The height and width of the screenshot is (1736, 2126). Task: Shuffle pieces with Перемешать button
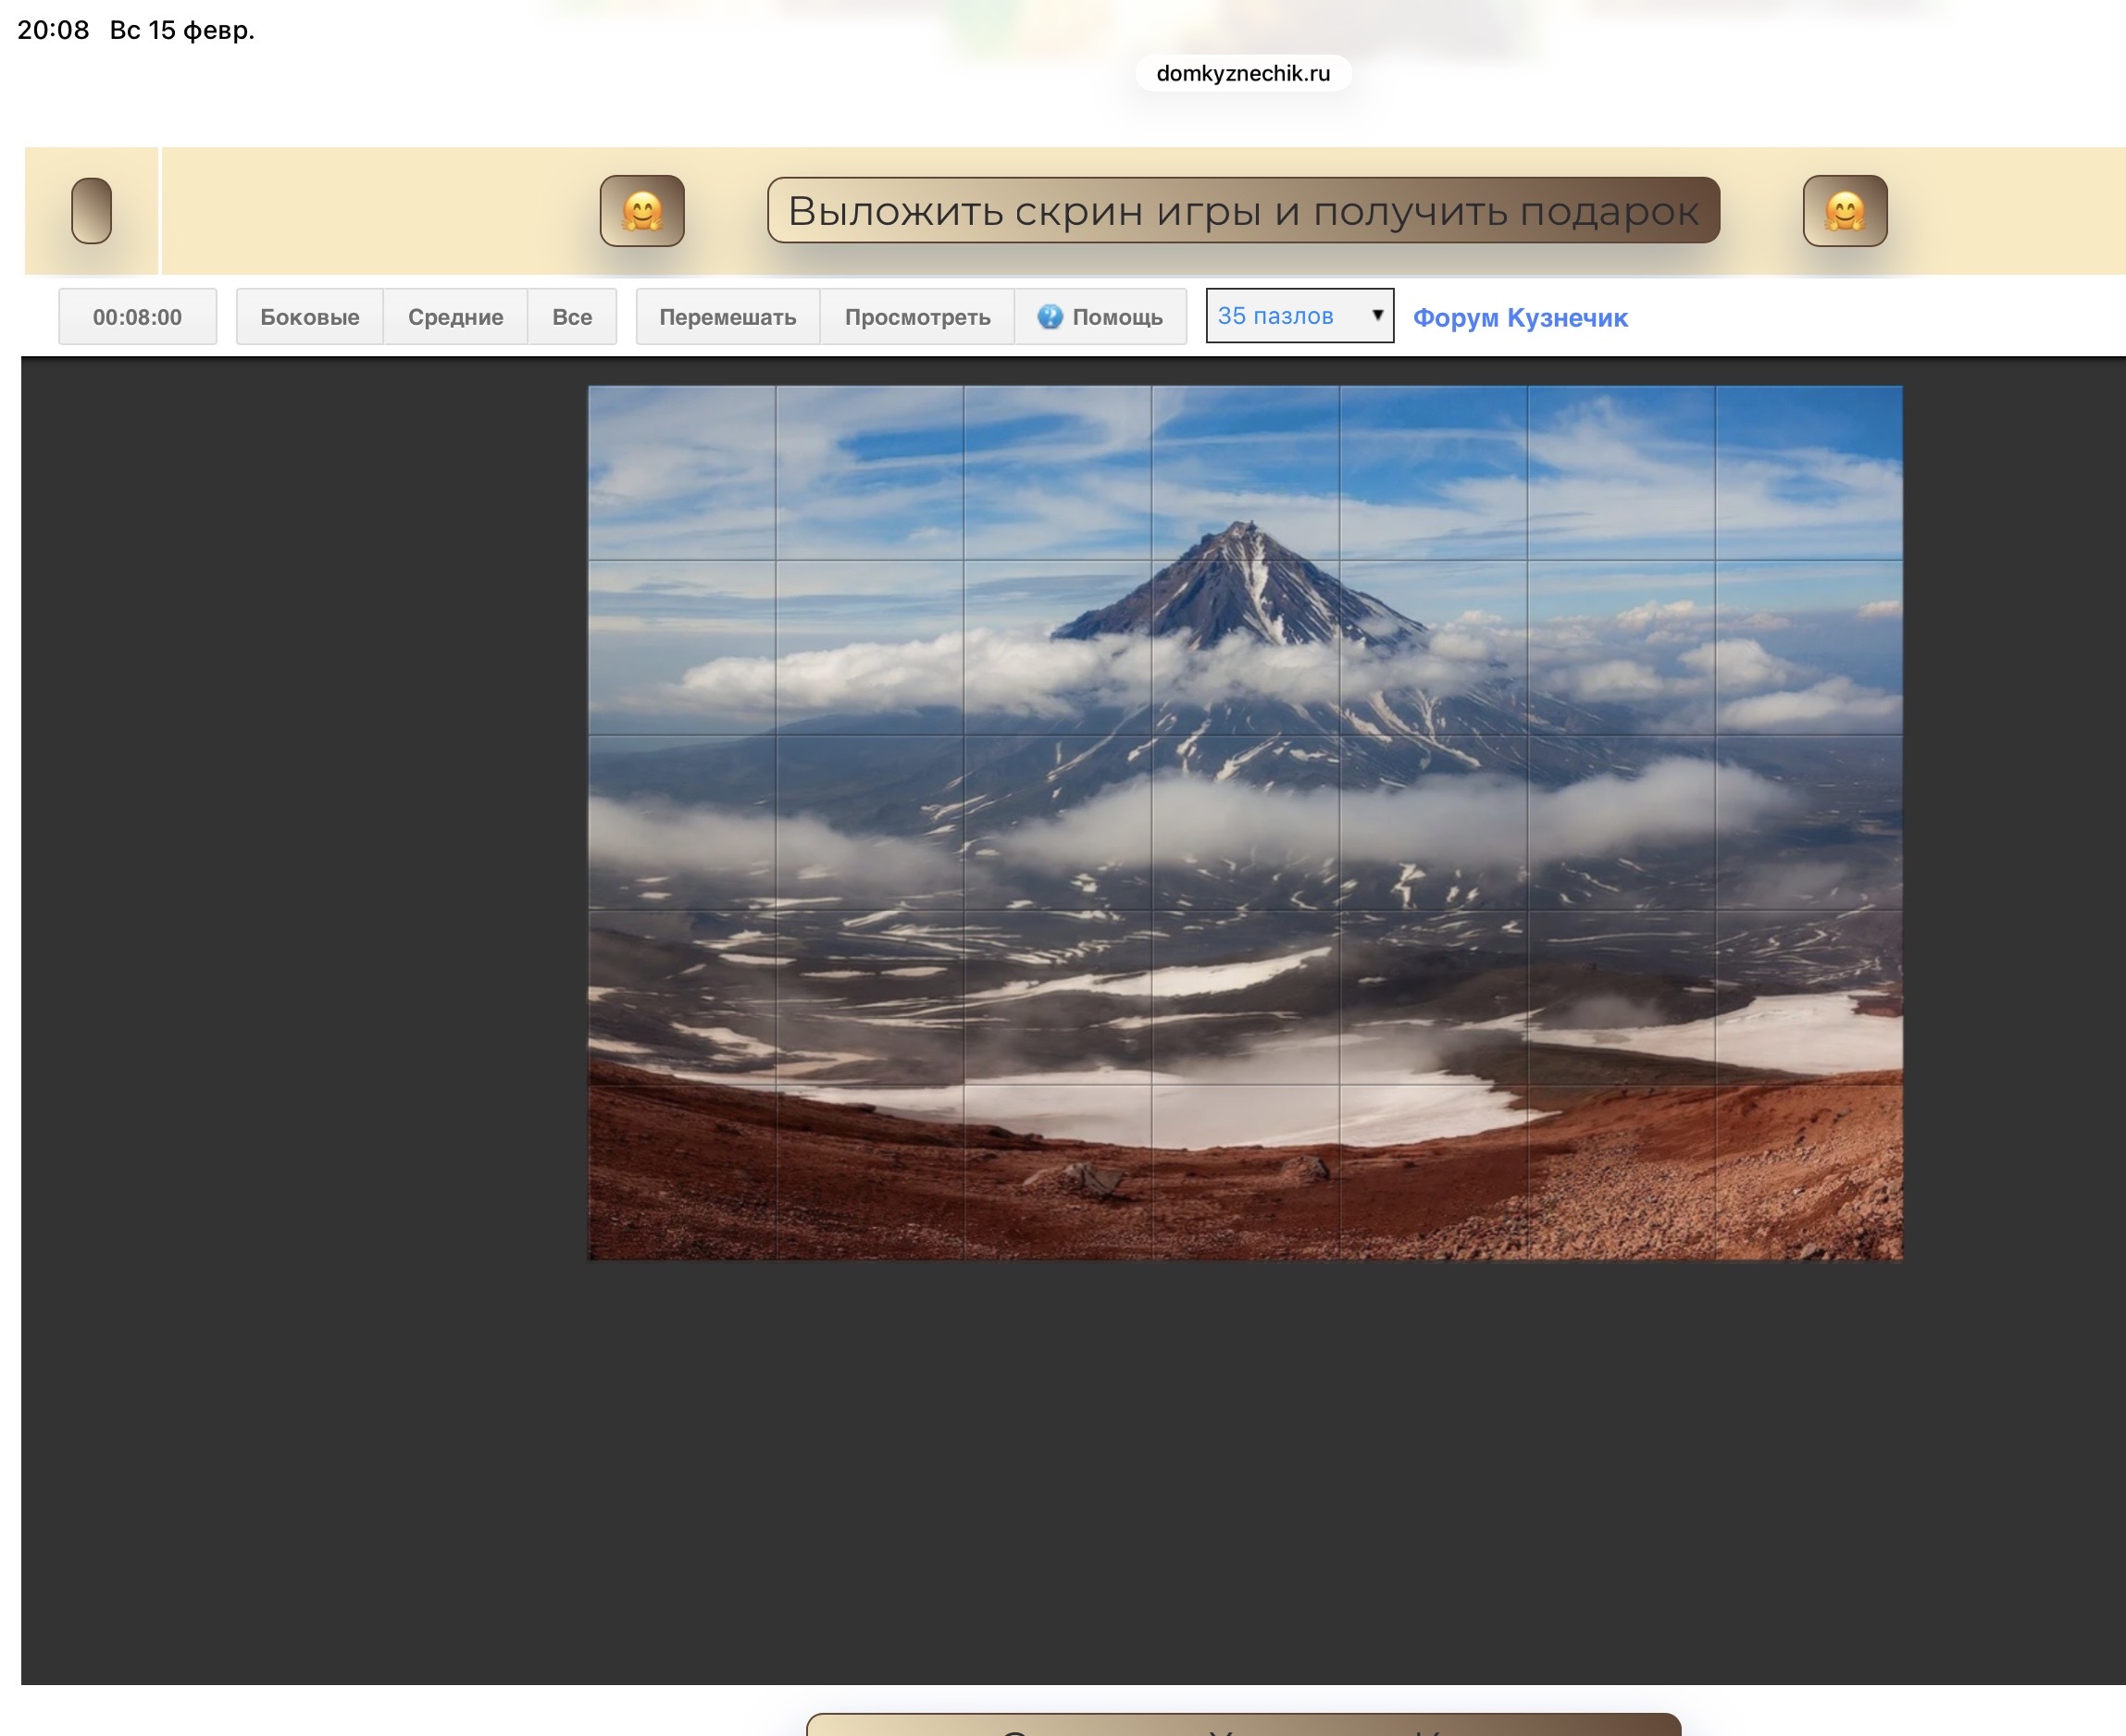point(727,317)
